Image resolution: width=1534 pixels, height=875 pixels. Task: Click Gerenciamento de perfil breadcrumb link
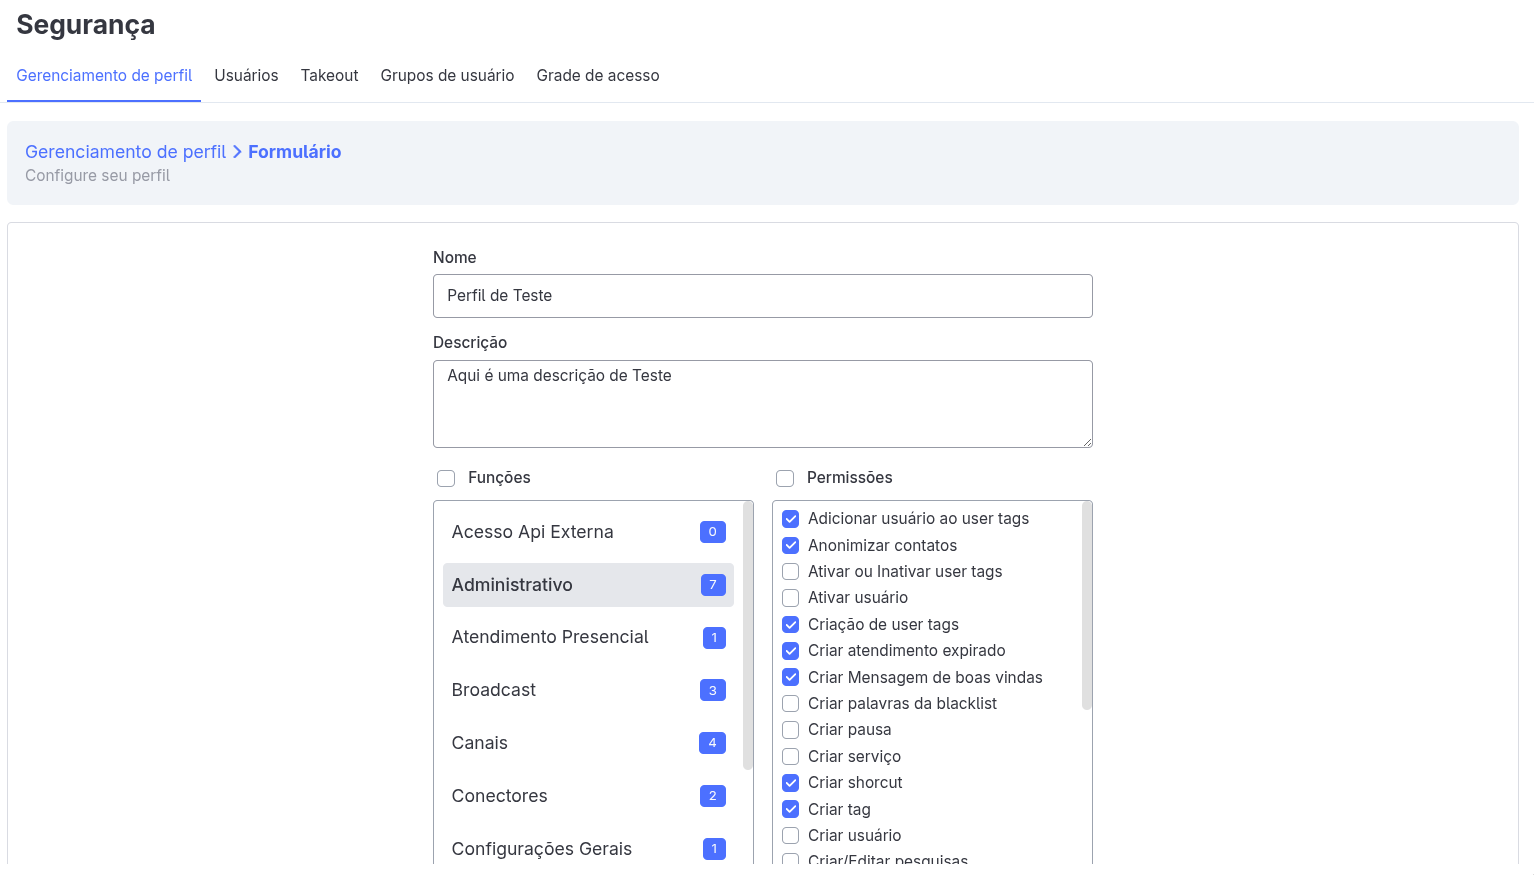[x=125, y=152]
